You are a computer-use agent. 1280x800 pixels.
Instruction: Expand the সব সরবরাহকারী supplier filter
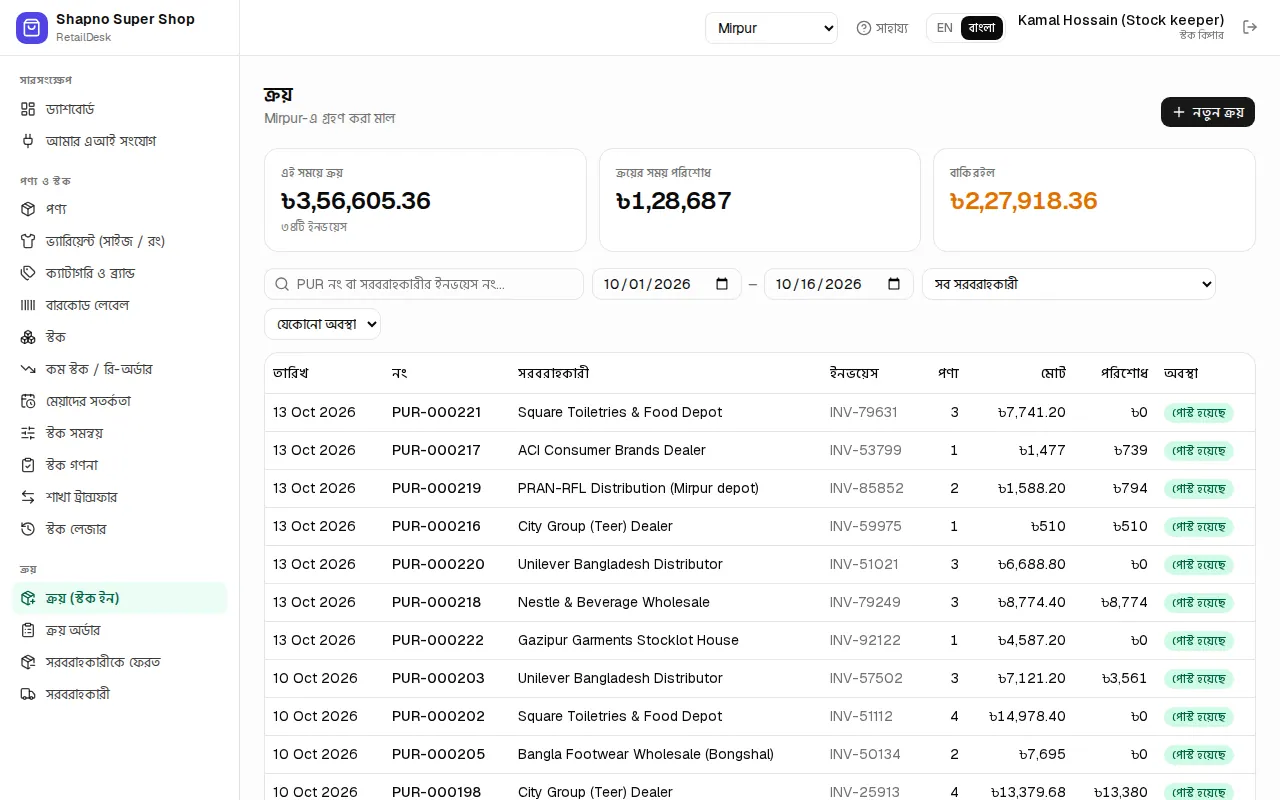click(1069, 284)
